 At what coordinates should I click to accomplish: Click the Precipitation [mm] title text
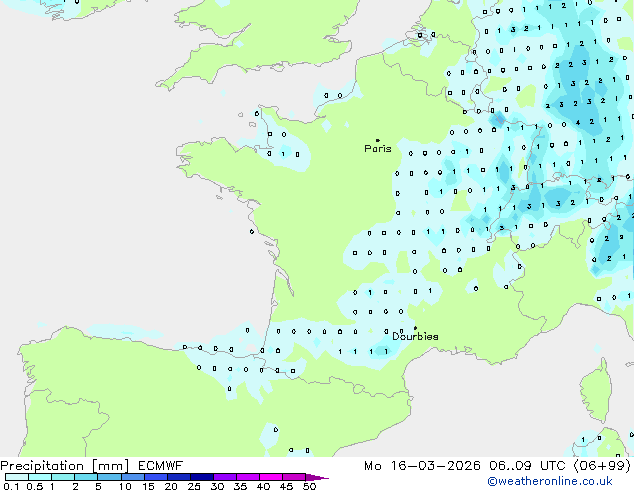coord(65,466)
